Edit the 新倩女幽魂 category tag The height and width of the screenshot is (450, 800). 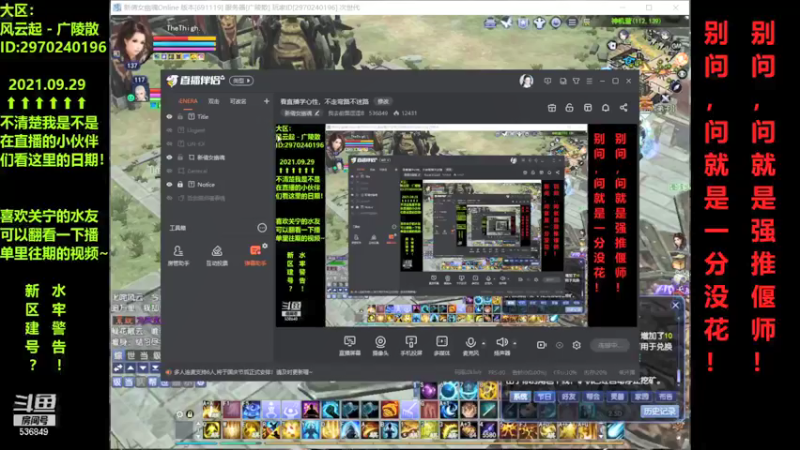[x=301, y=113]
